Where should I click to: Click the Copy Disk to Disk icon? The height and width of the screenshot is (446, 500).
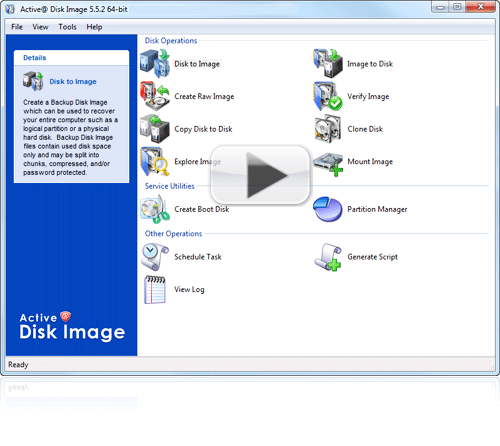(155, 129)
